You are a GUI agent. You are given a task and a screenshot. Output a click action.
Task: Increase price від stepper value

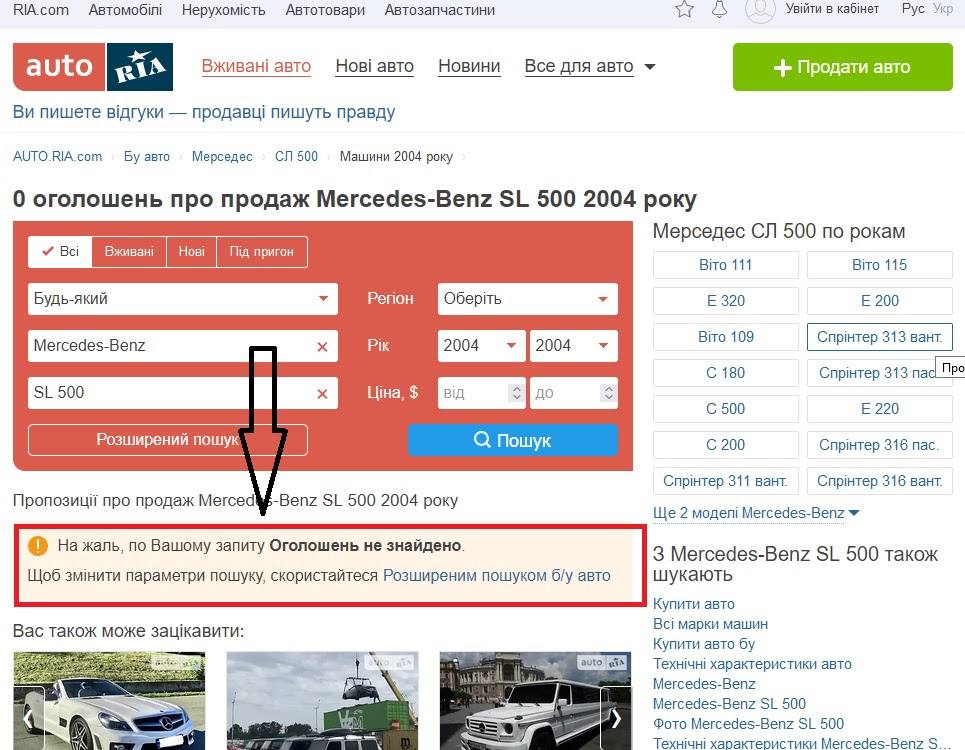point(517,388)
